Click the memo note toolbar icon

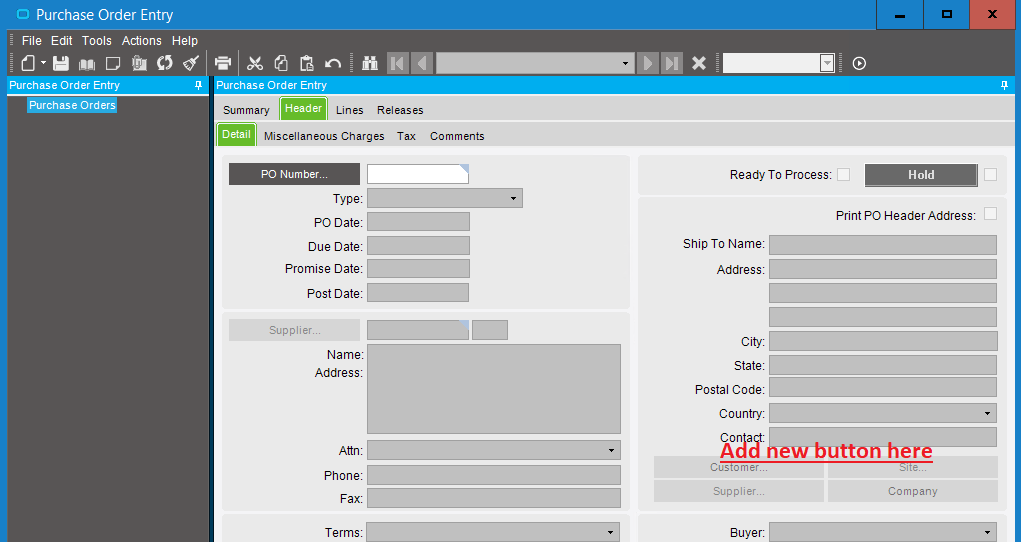click(x=113, y=63)
